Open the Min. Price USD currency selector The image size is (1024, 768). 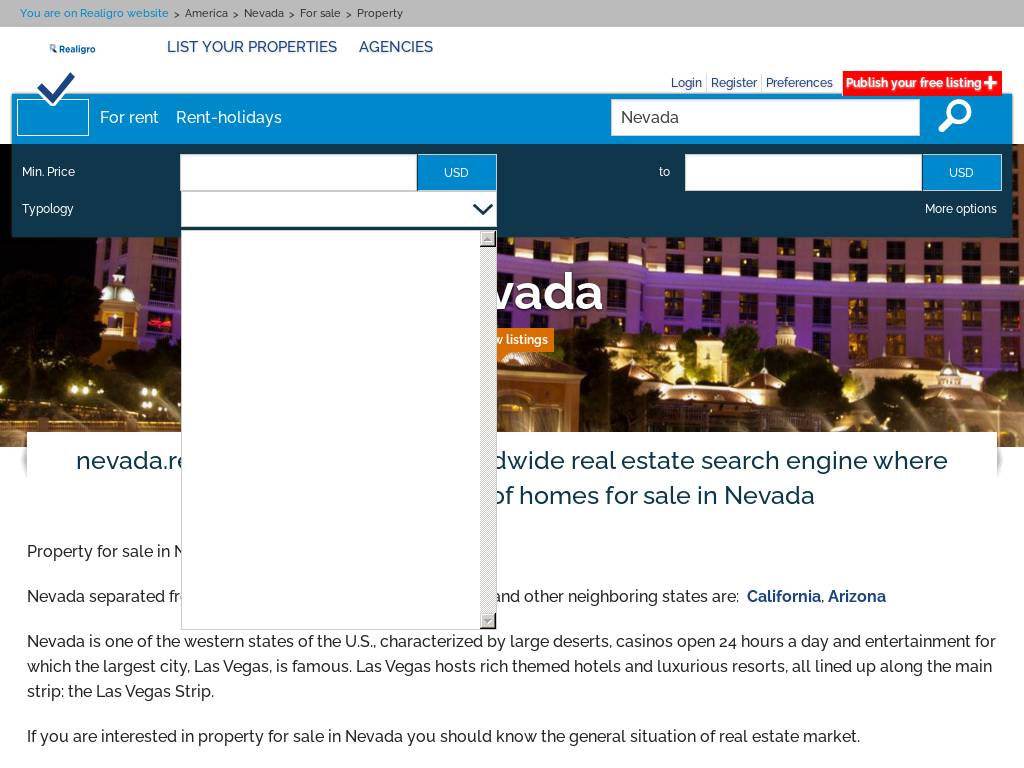pos(456,173)
